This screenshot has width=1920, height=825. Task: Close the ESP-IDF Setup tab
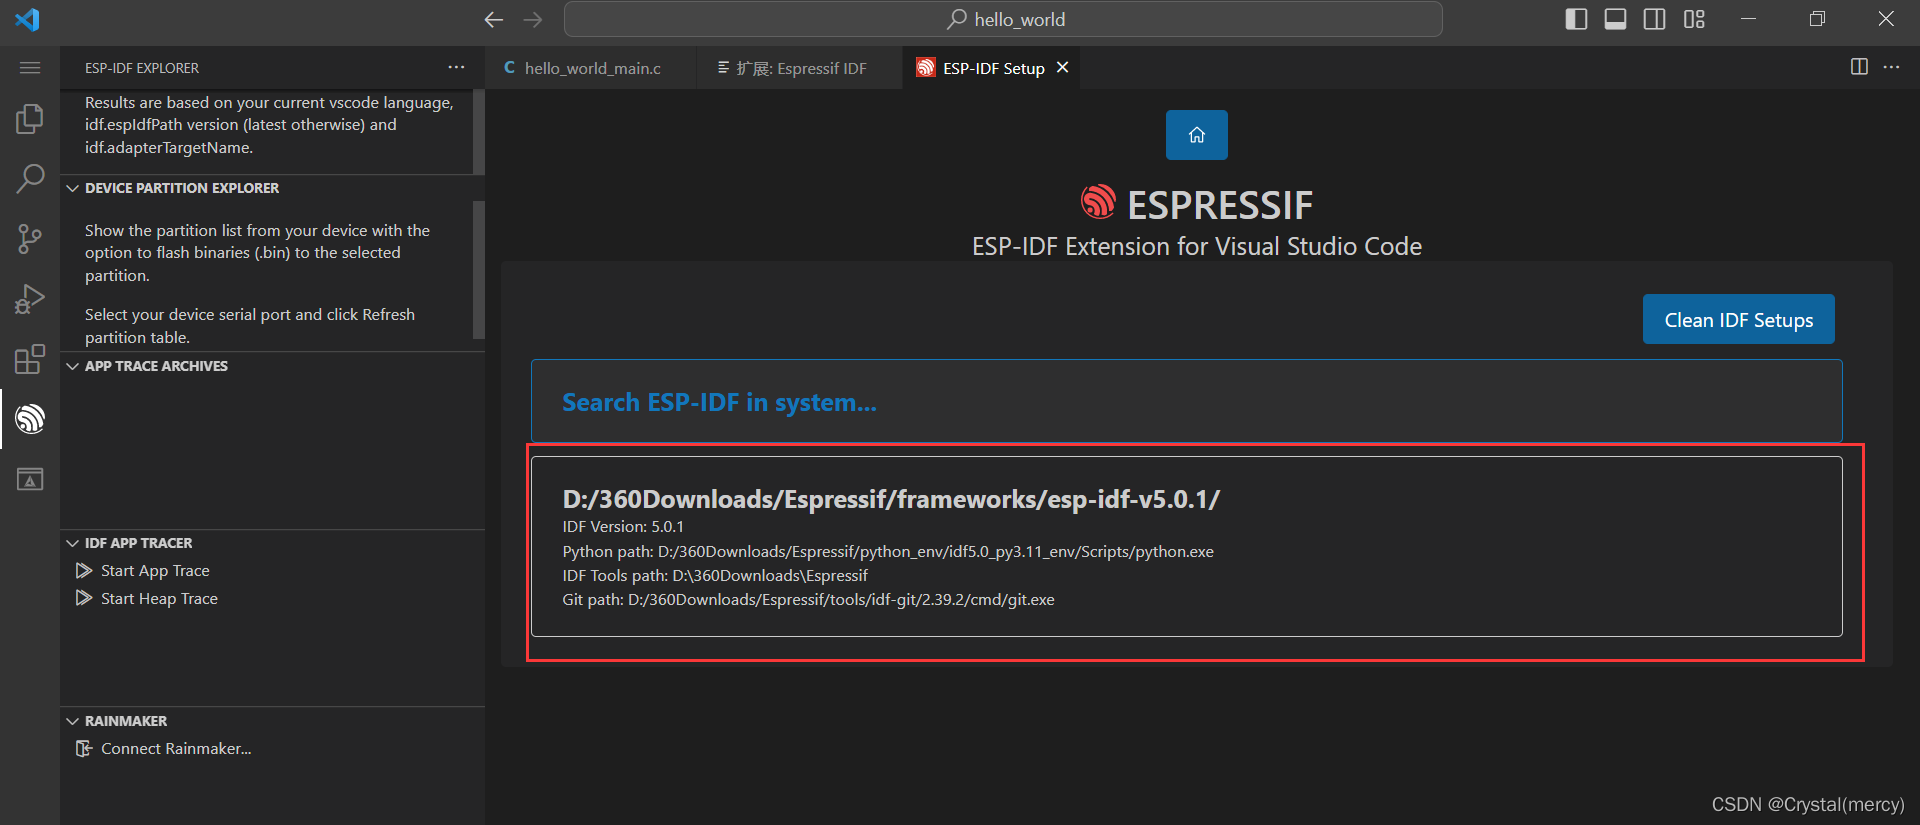(x=1063, y=67)
